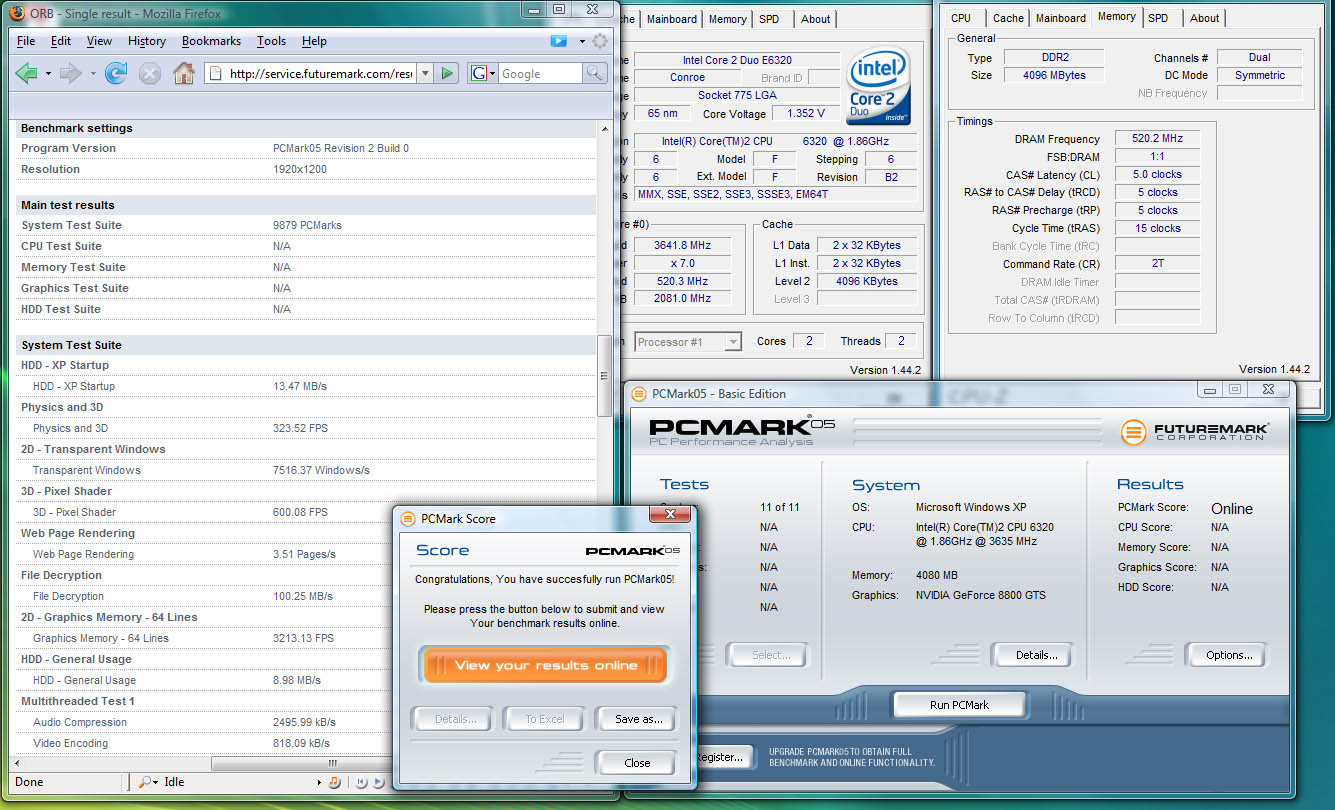Click the CAS# Latency value 5.0 clocks
This screenshot has width=1335, height=810.
coord(1159,174)
